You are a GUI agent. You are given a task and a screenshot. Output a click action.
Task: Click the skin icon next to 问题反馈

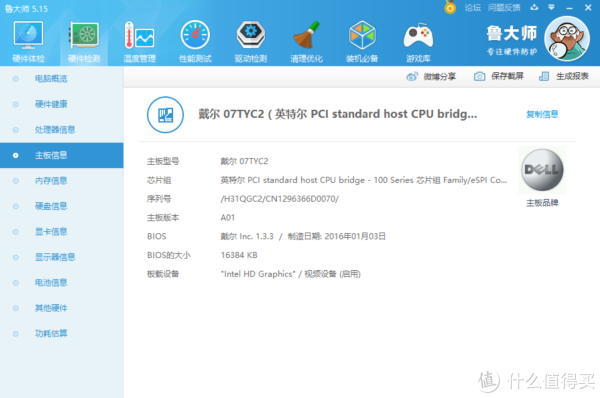tap(534, 7)
